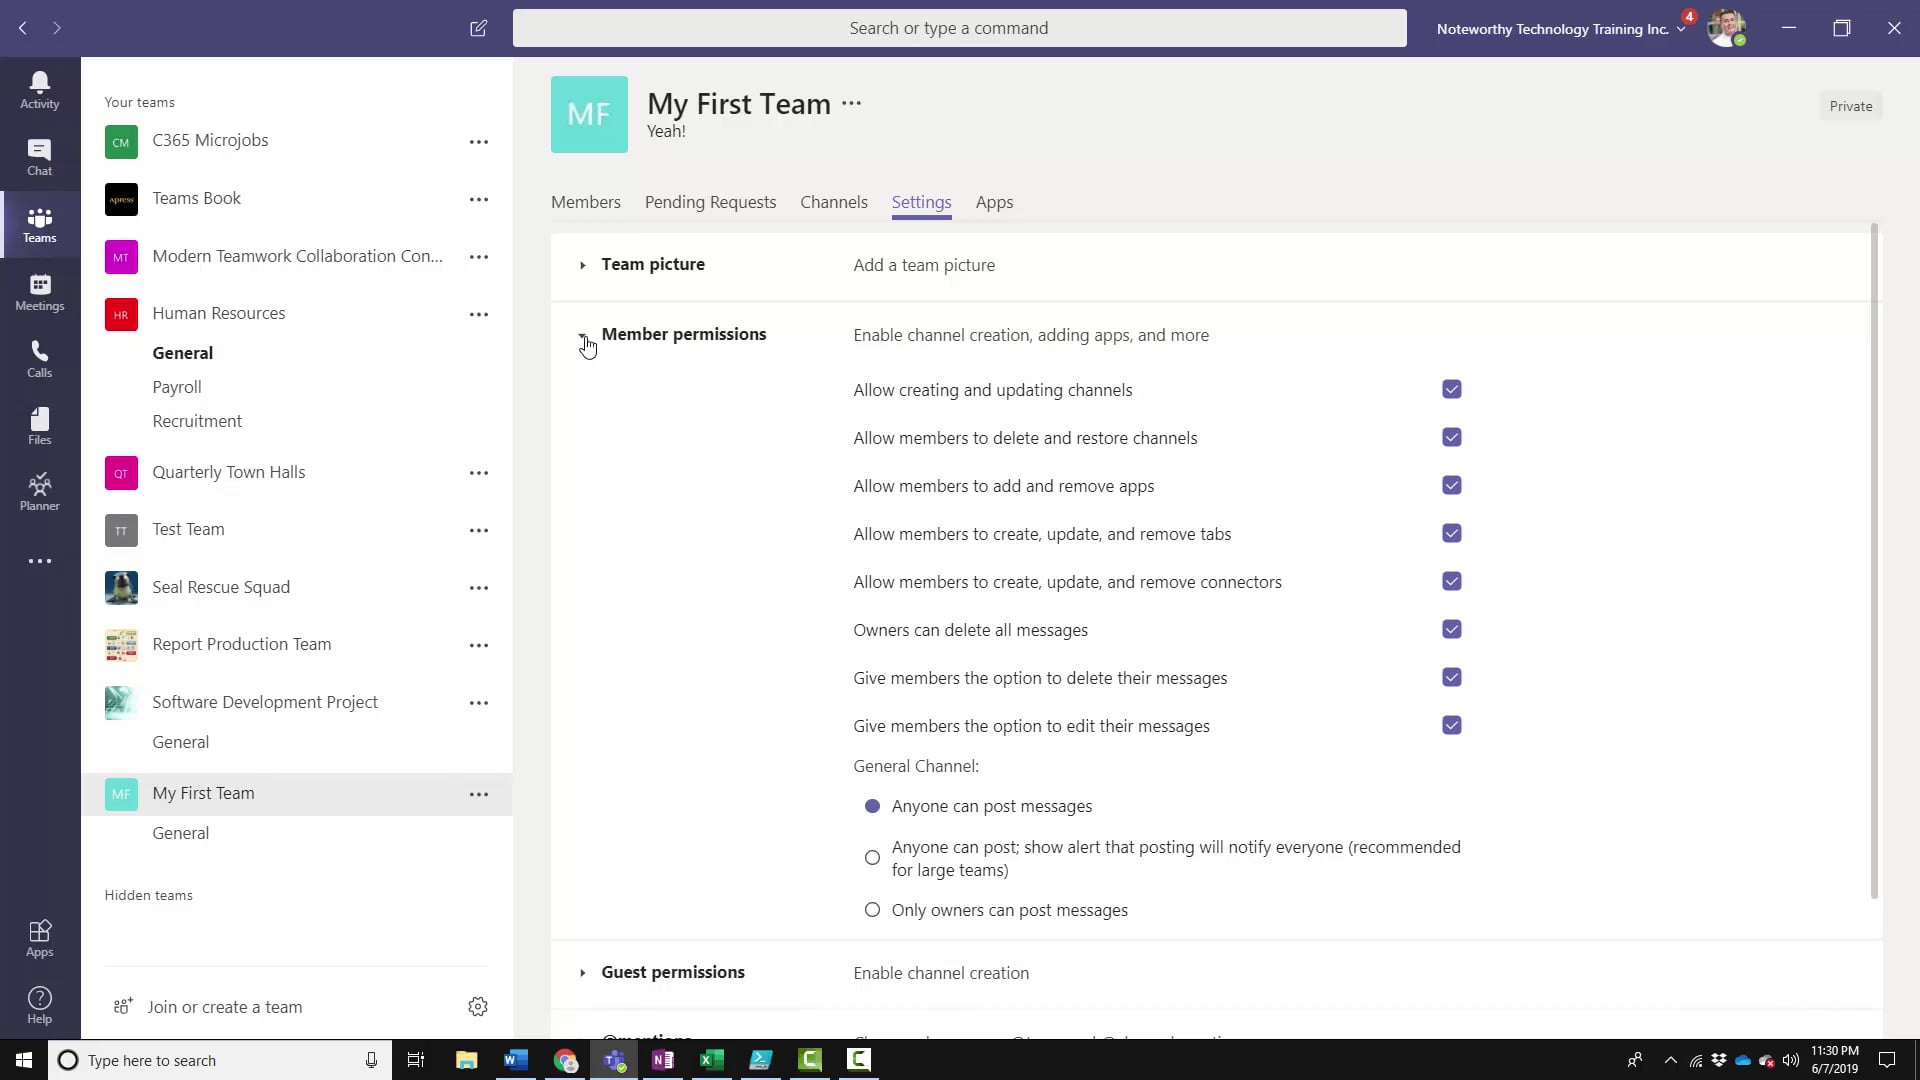Viewport: 1920px width, 1080px height.
Task: Switch to the Chat section
Action: pos(39,157)
